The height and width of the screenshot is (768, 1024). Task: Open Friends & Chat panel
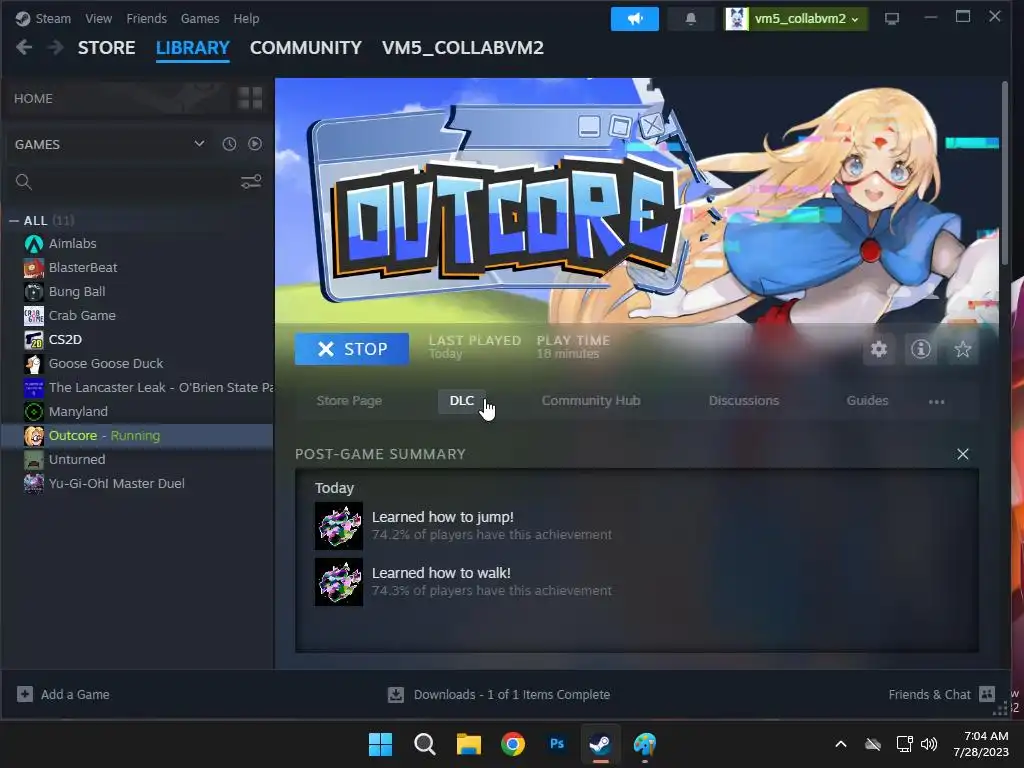(941, 694)
